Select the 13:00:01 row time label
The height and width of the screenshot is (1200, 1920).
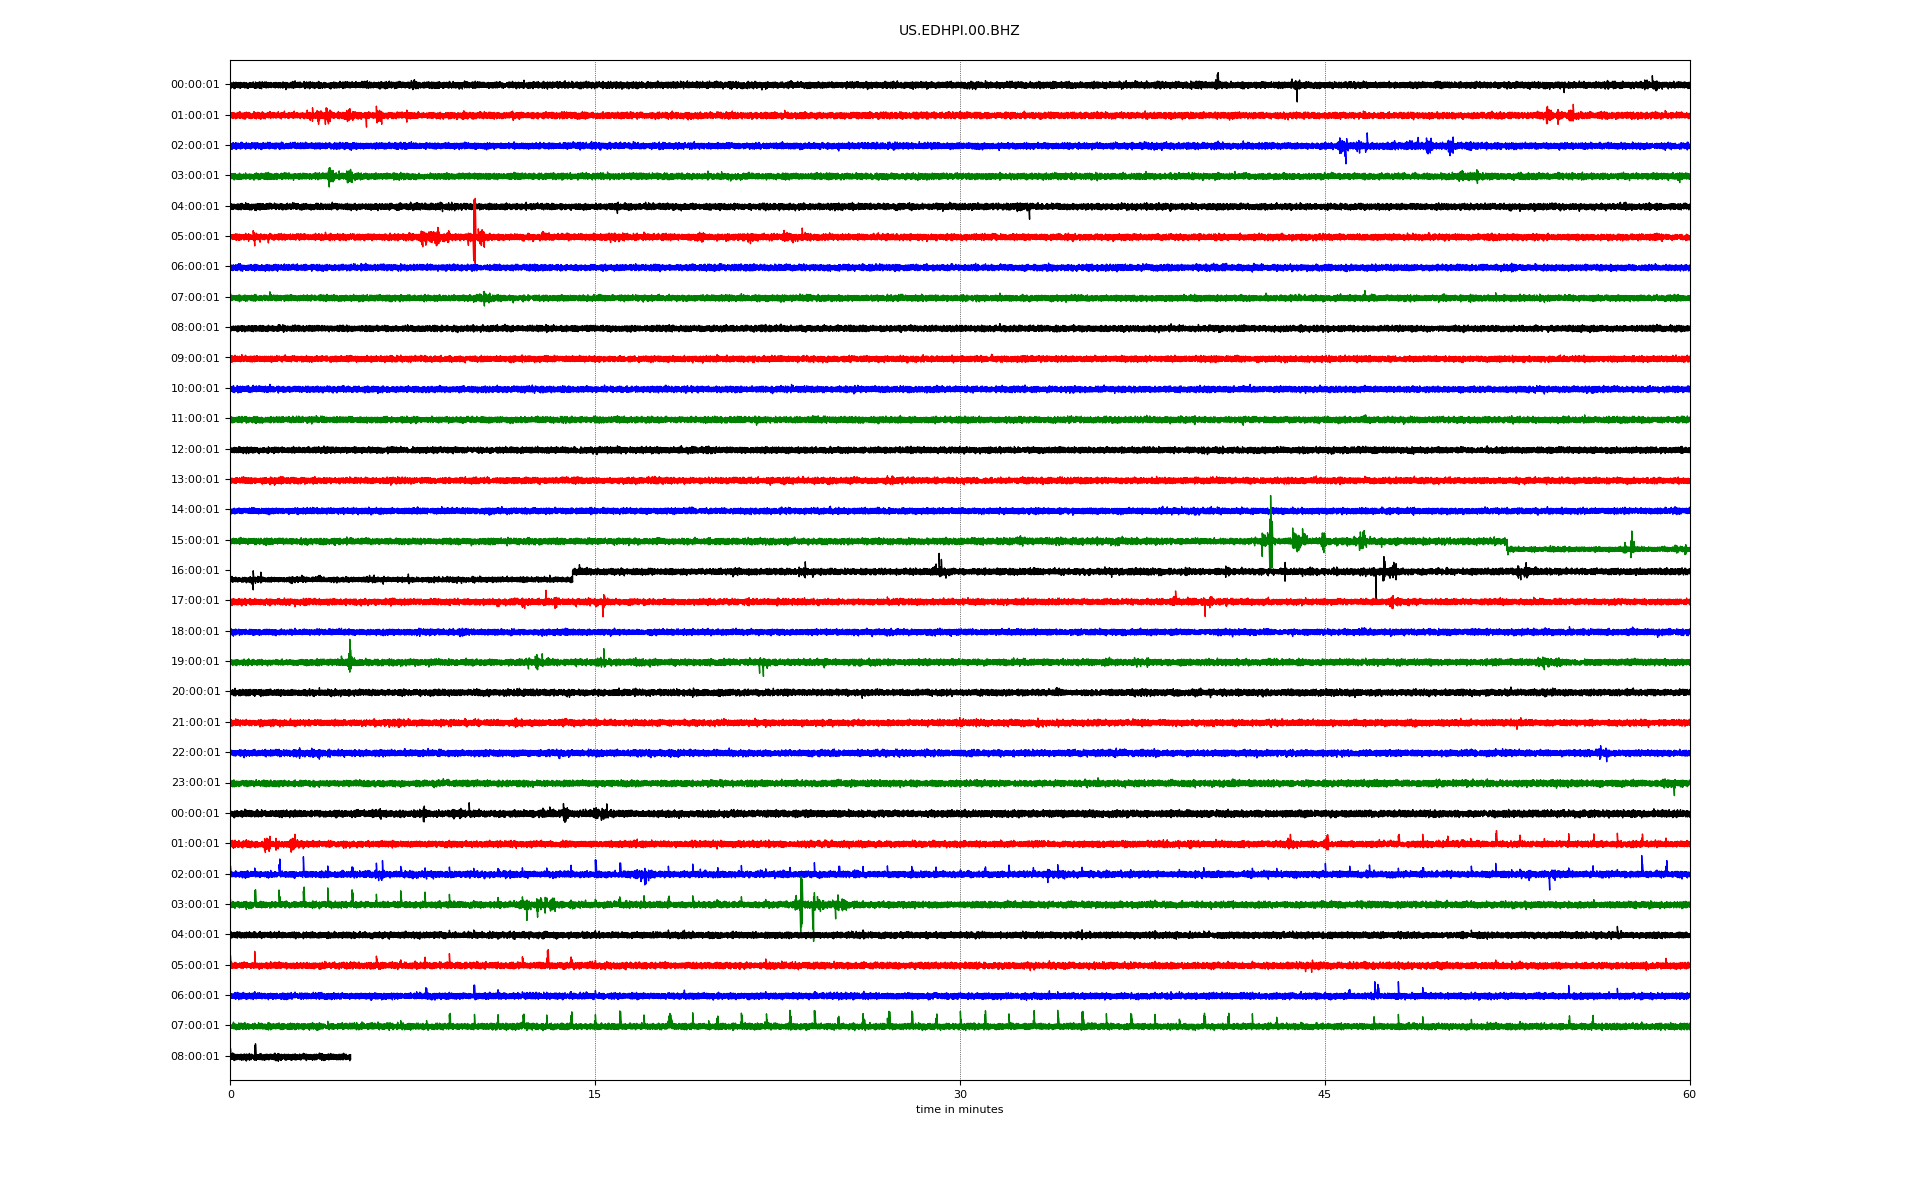pyautogui.click(x=195, y=479)
